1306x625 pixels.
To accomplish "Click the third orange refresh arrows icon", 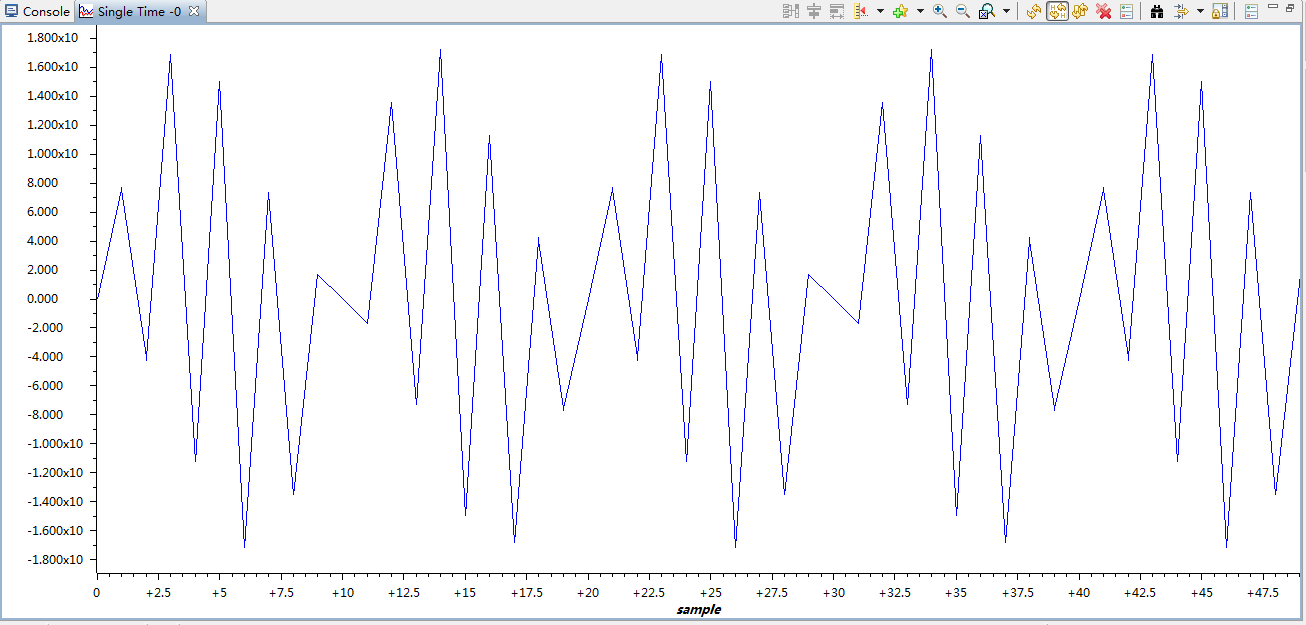I will 1080,11.
